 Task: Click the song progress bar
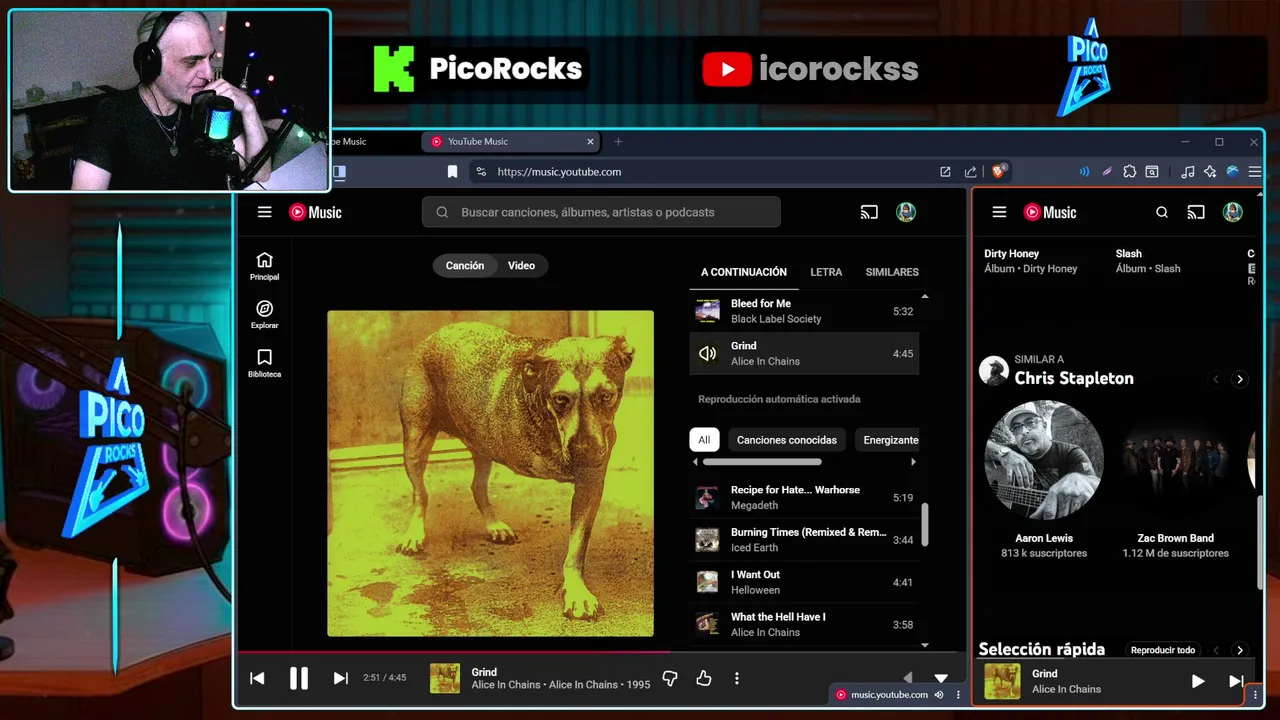(x=600, y=652)
